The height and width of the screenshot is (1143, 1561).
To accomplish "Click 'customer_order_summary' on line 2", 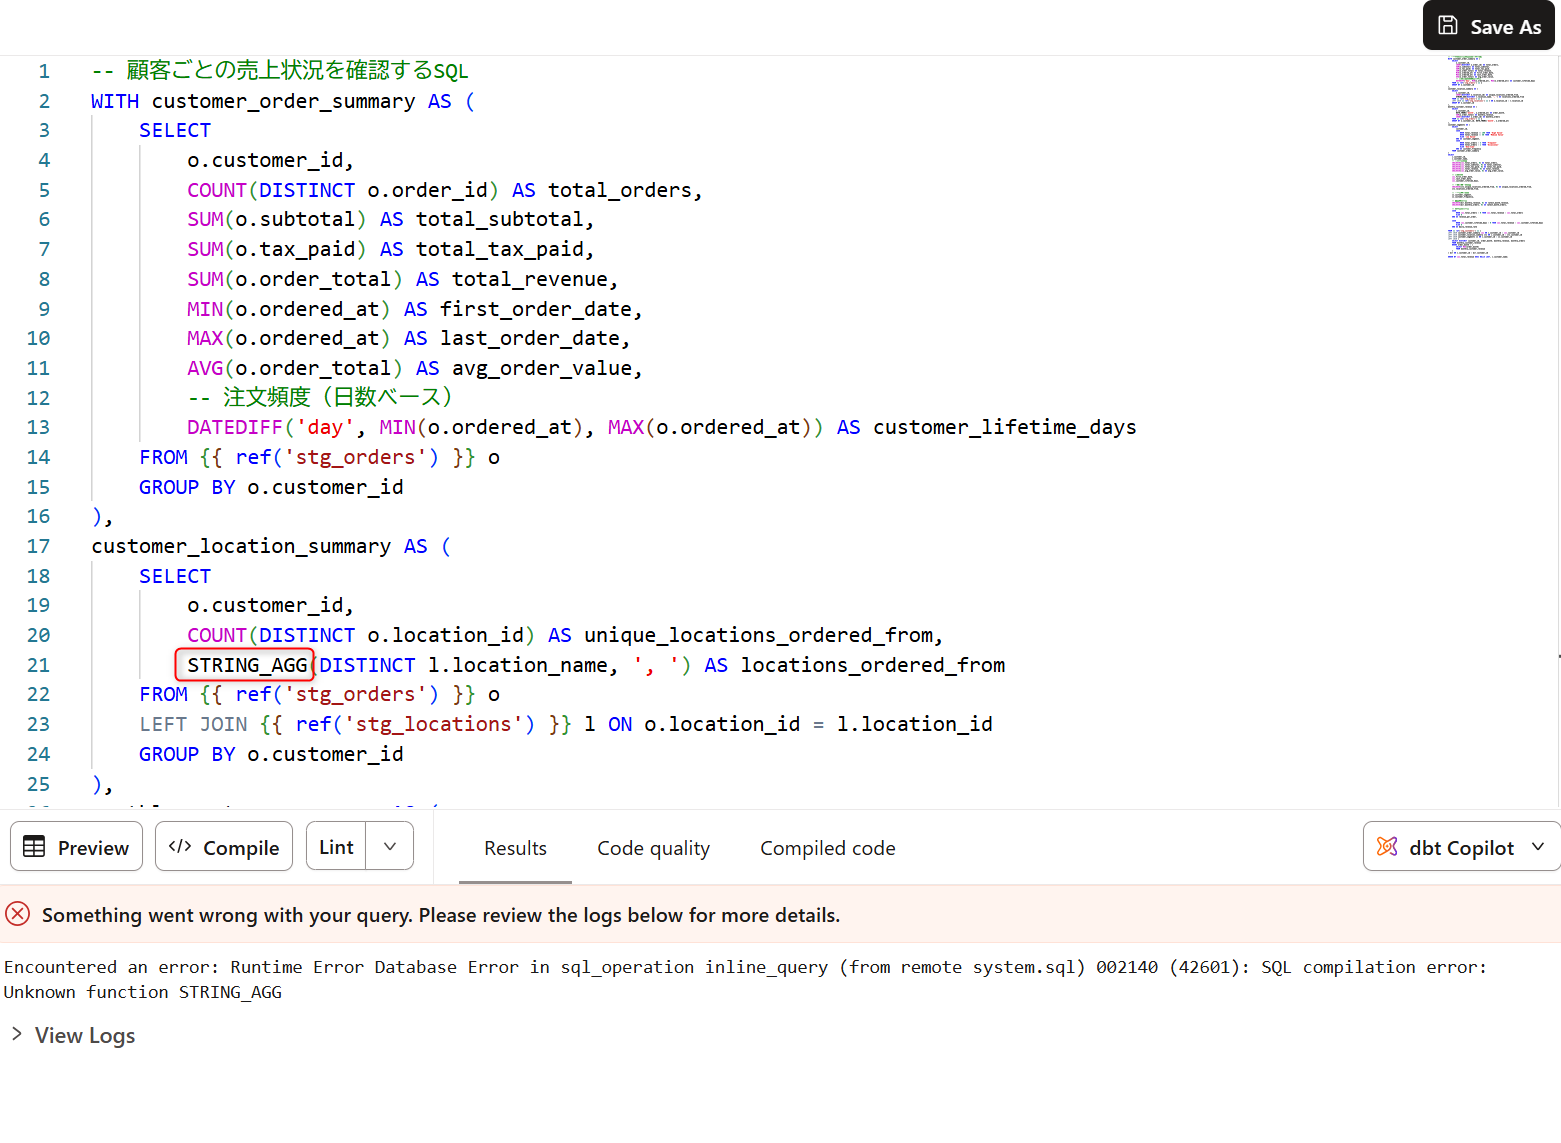I will (x=283, y=101).
